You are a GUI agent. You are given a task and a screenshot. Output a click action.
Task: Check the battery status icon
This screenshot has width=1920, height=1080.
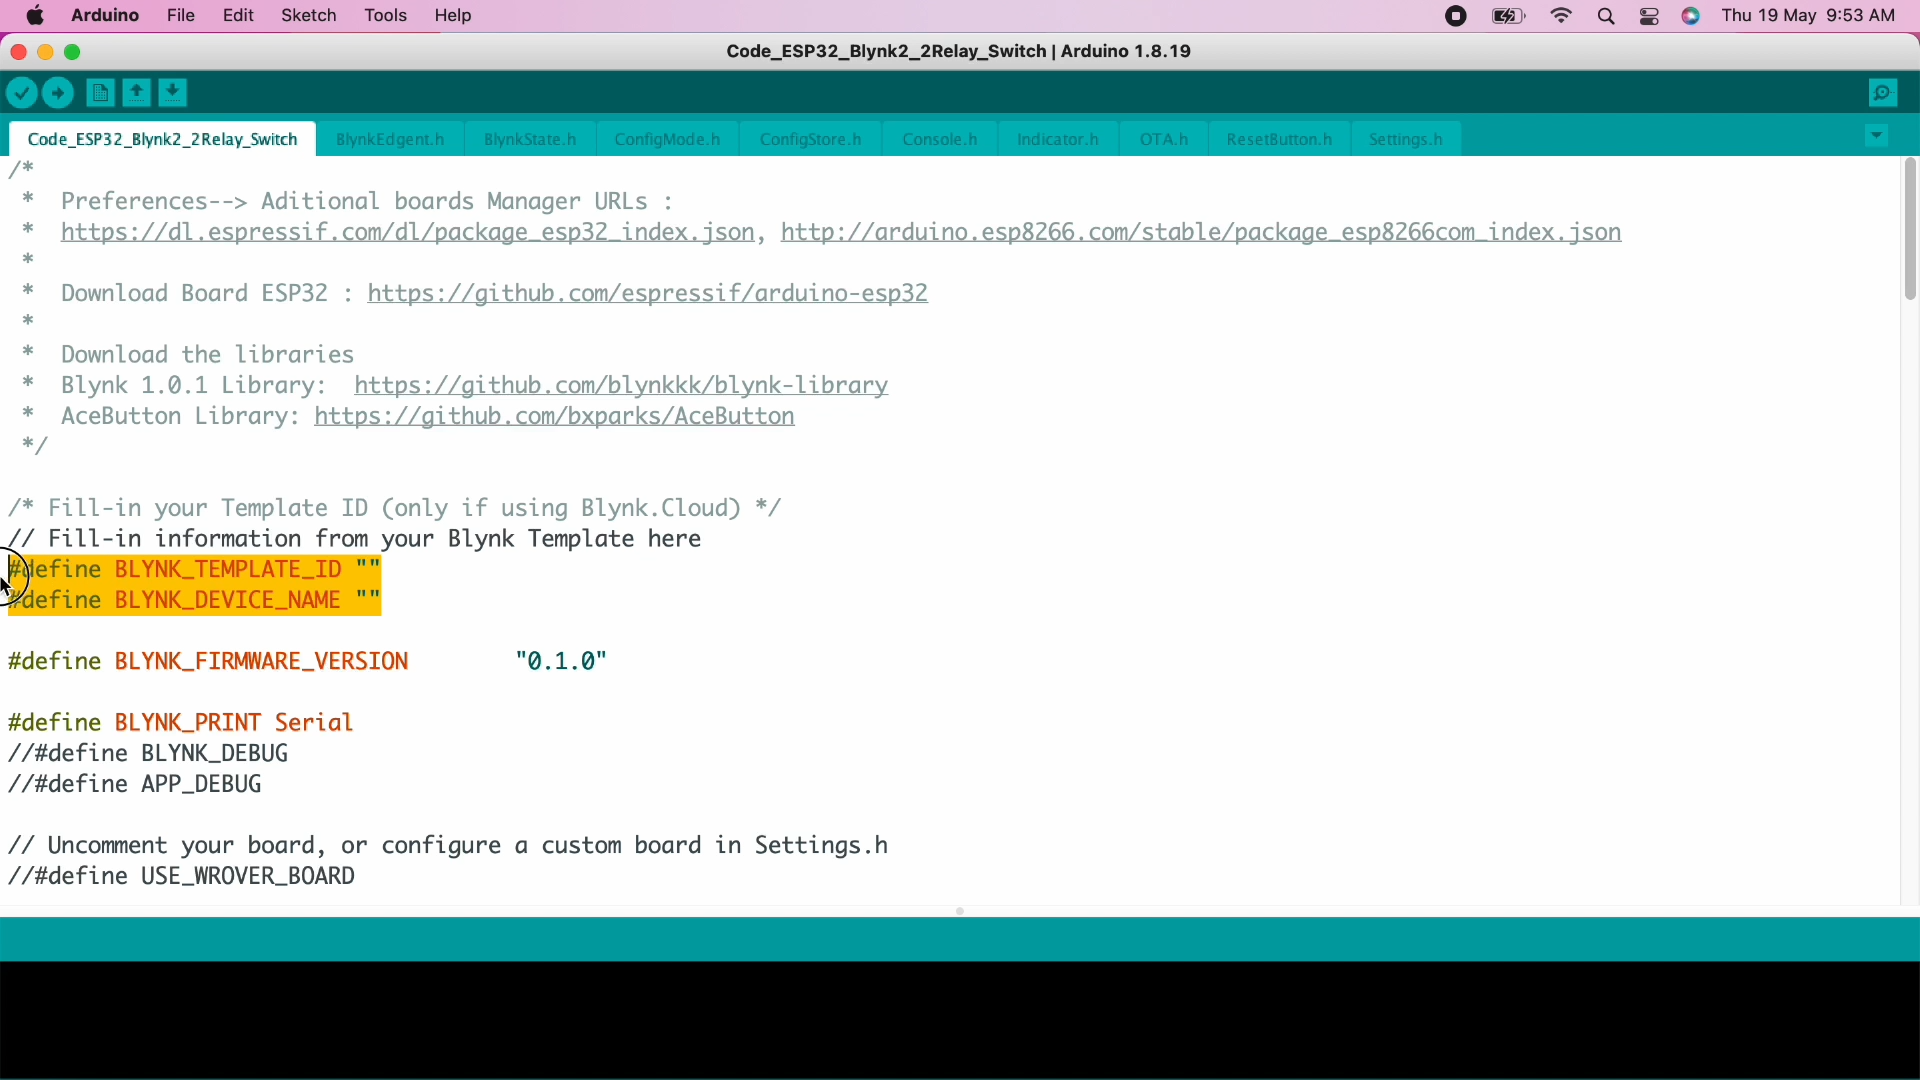1508,17
